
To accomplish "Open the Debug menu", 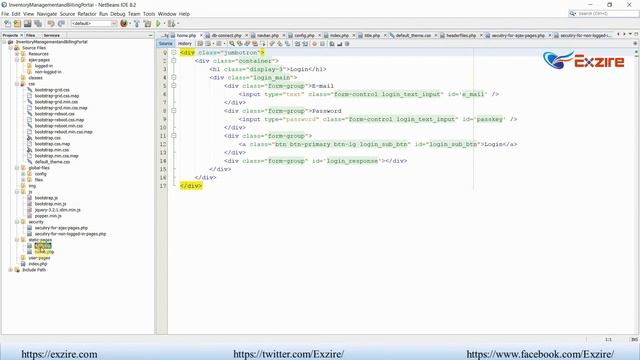I will [x=118, y=14].
